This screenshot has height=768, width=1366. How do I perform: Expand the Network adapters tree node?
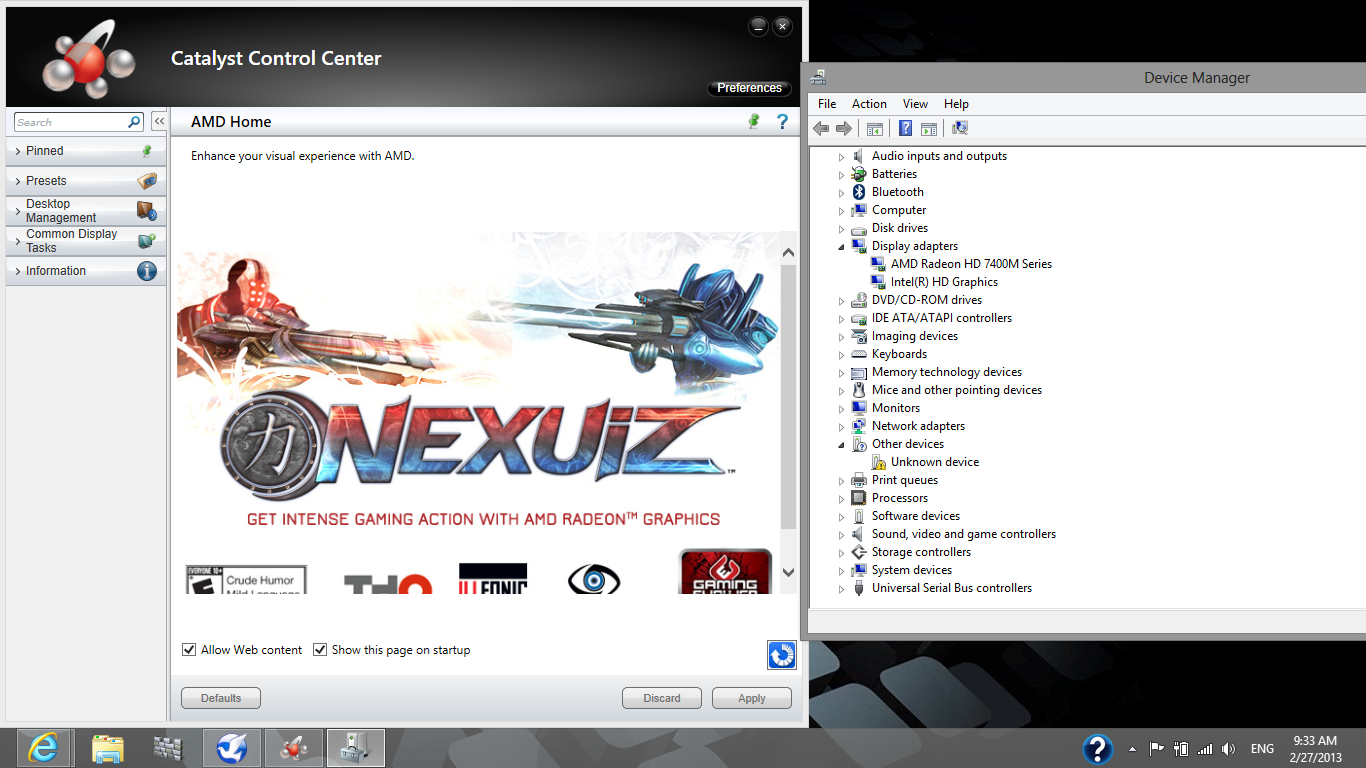click(842, 427)
